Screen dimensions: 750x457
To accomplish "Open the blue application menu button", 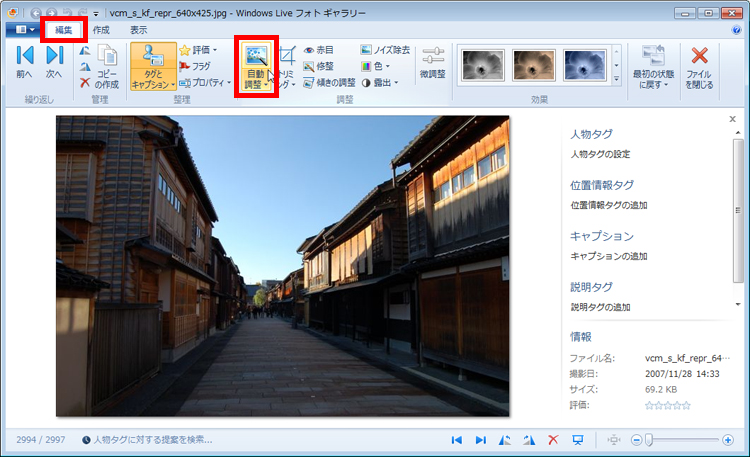I will click(x=22, y=30).
